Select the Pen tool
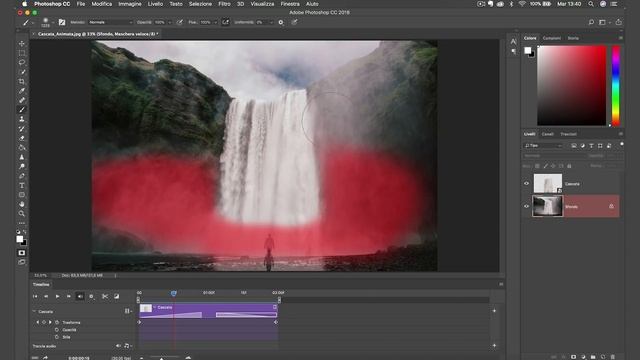The width and height of the screenshot is (640, 360). pos(22,176)
